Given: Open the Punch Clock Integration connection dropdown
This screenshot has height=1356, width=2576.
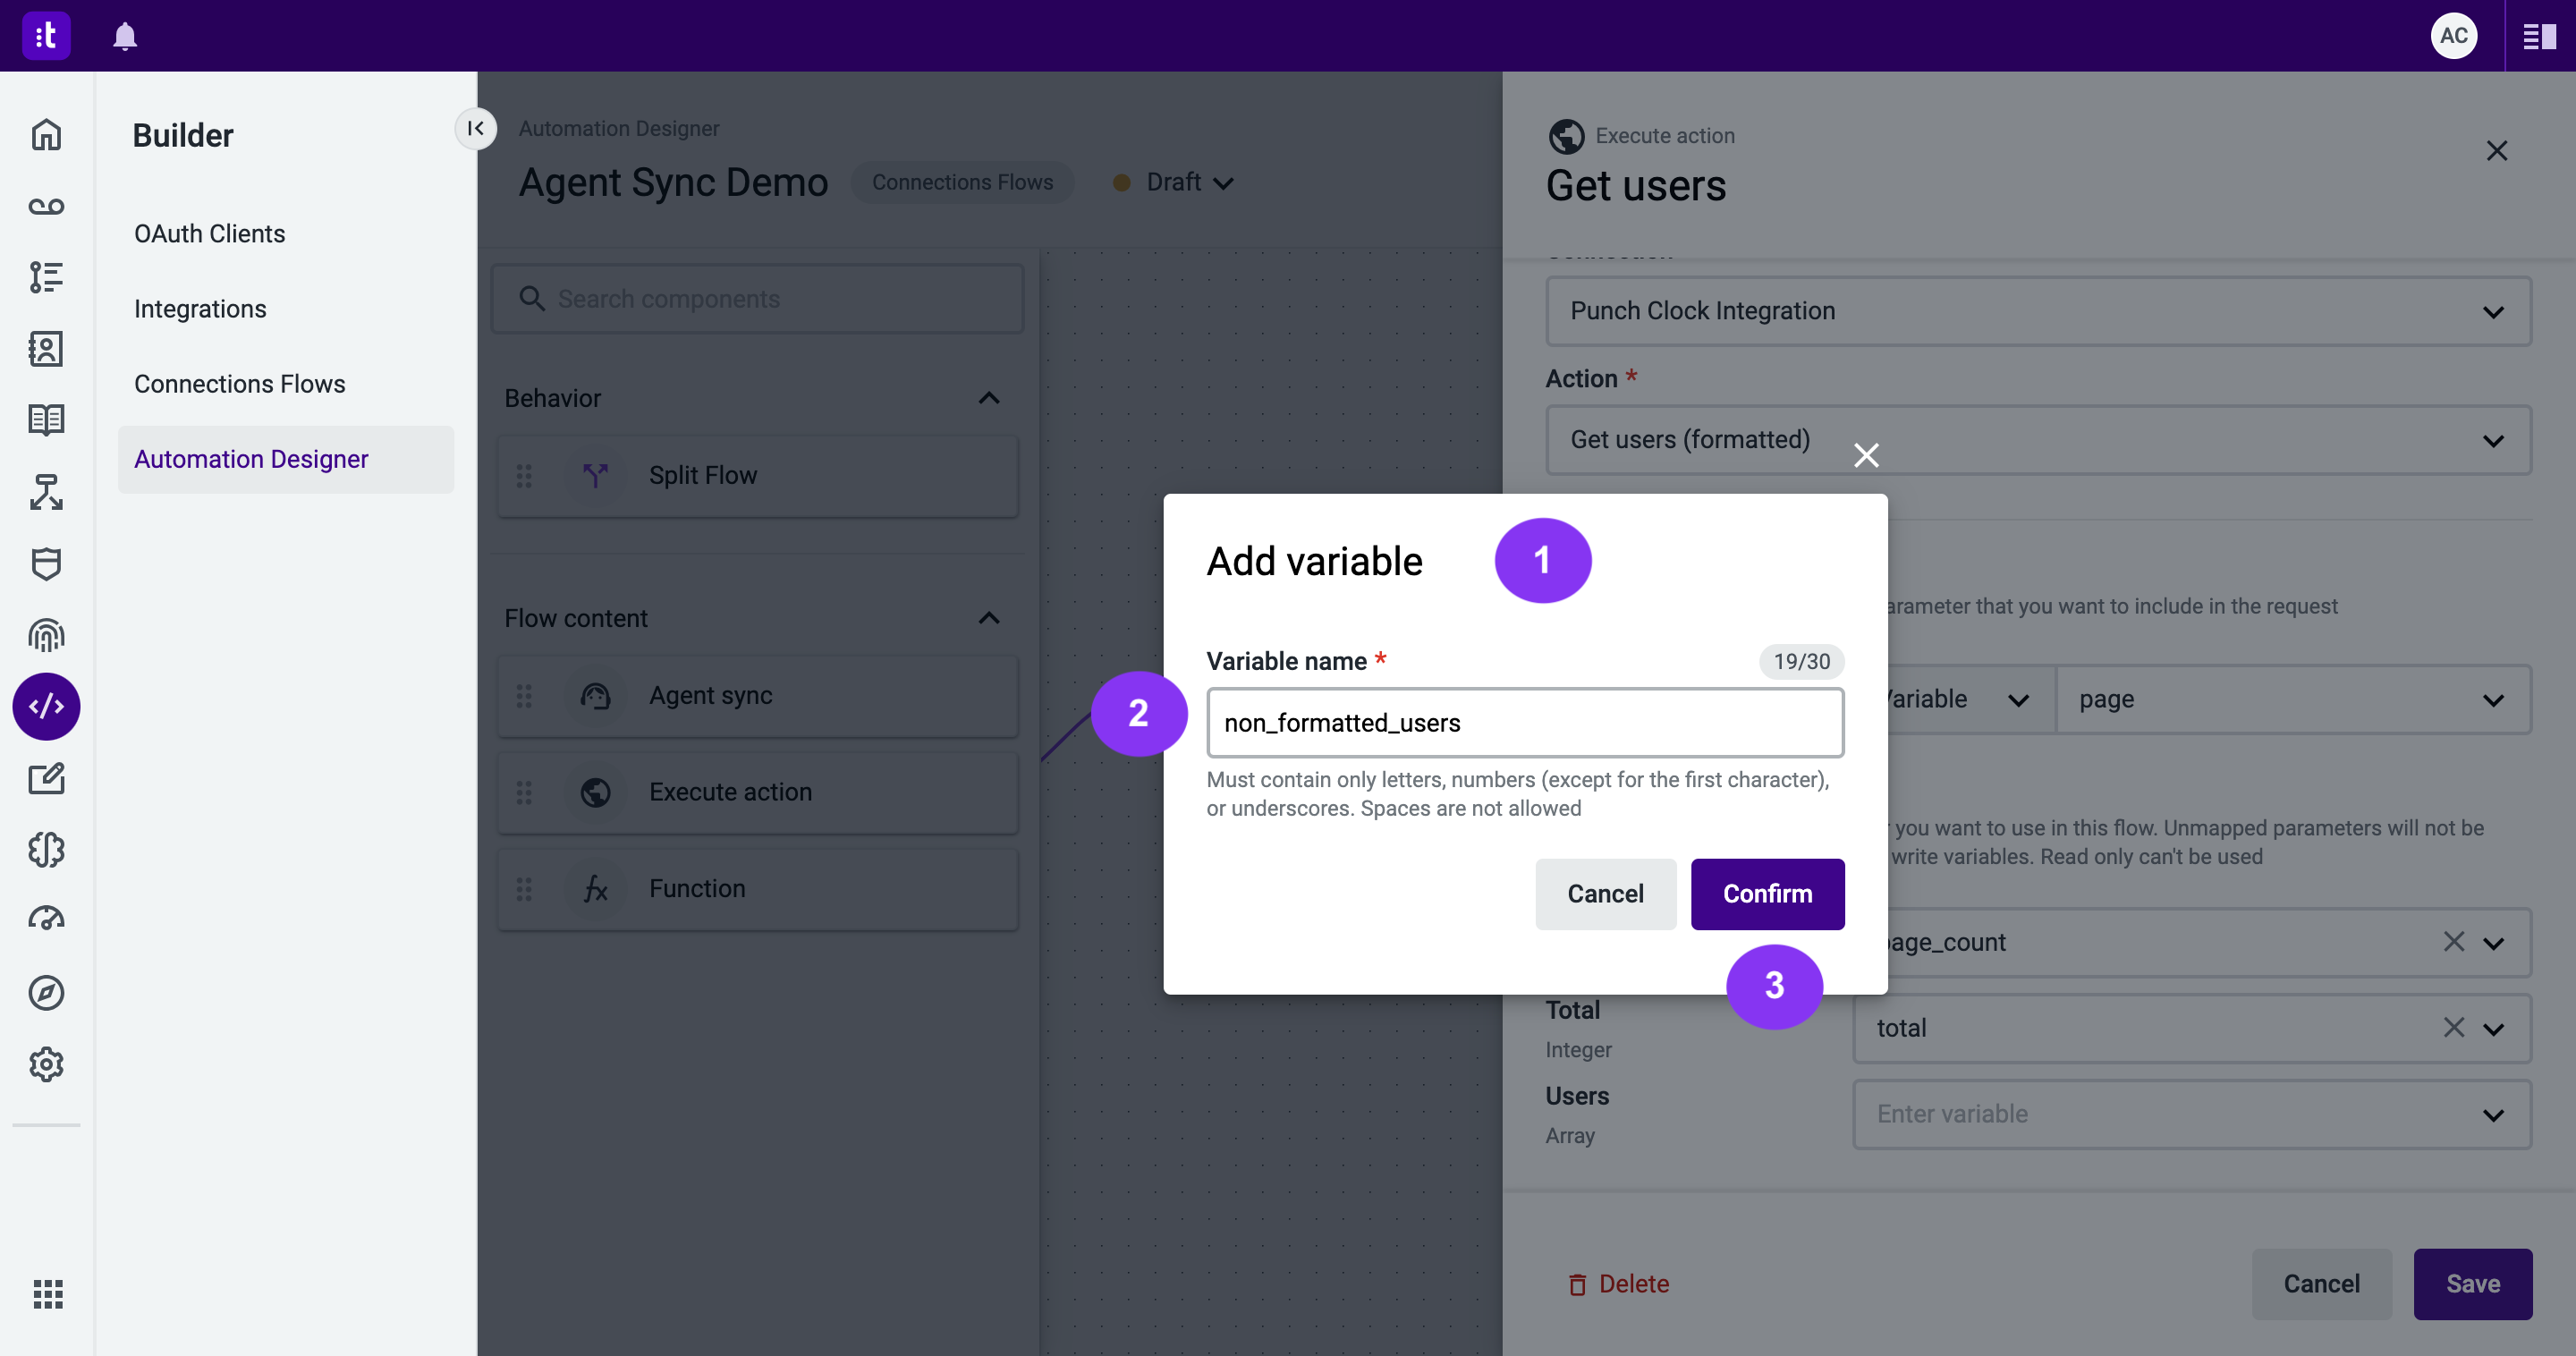Looking at the screenshot, I should [2038, 311].
